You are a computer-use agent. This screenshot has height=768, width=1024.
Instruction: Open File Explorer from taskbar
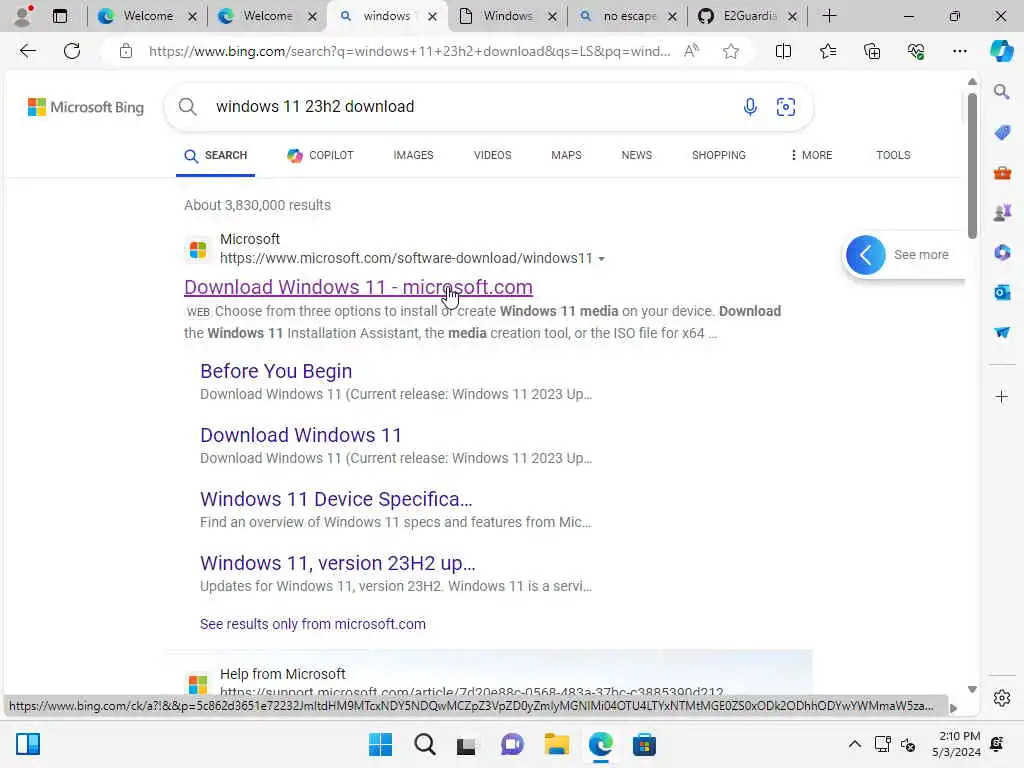pos(556,744)
